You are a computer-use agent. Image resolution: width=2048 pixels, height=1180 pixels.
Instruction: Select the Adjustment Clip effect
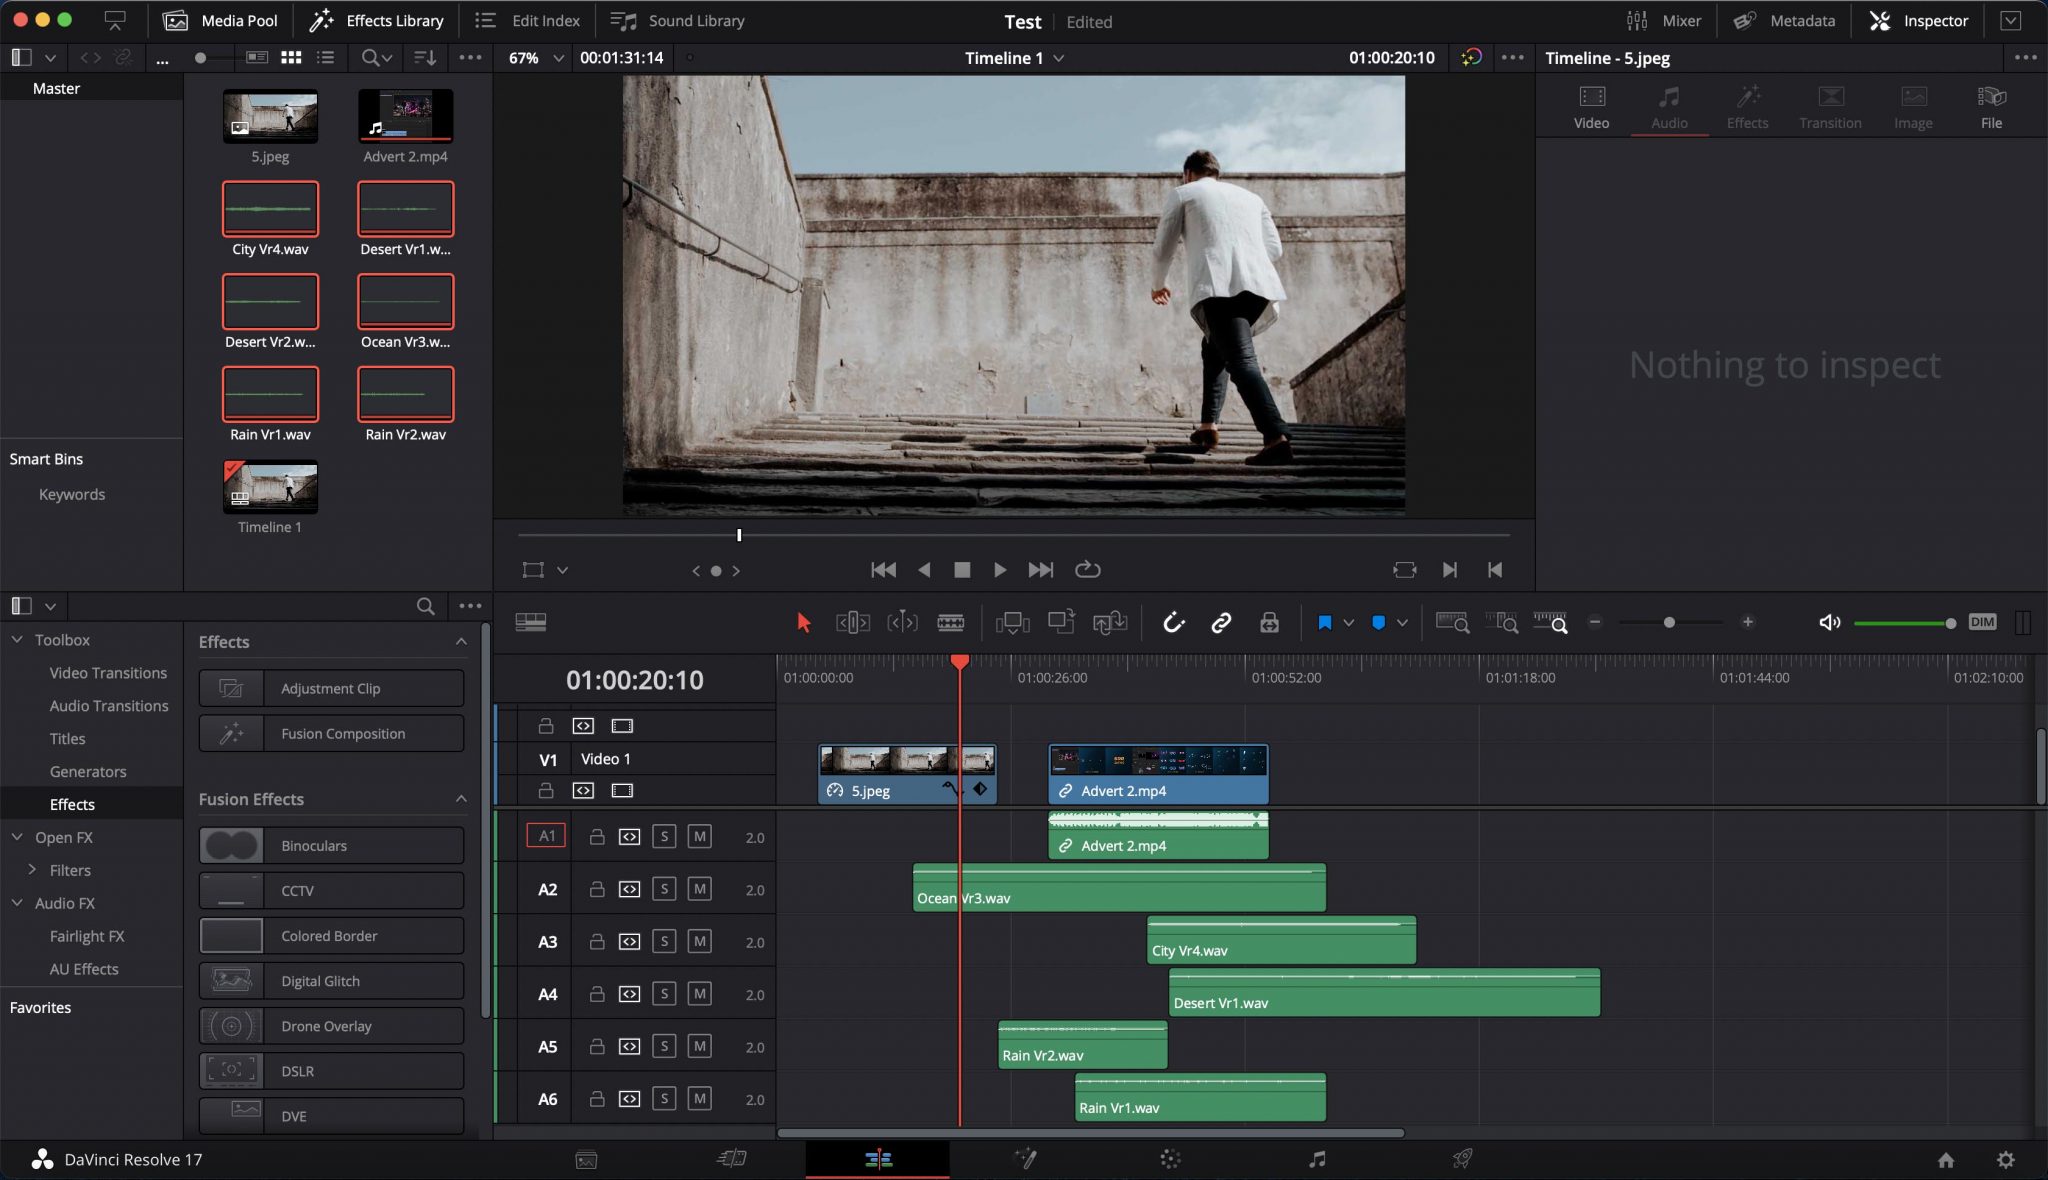(330, 688)
